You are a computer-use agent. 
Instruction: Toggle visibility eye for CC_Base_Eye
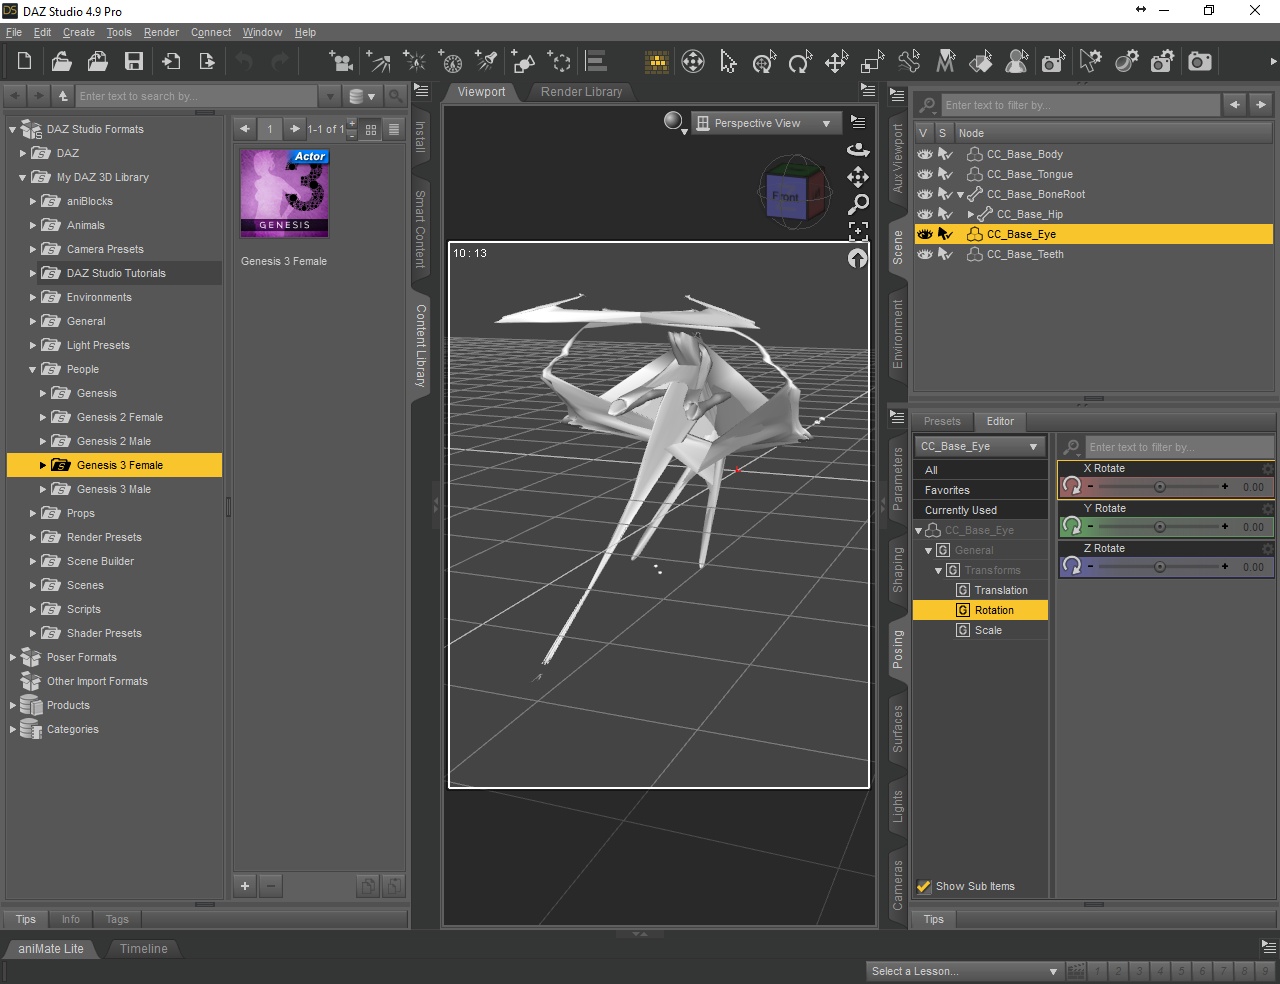[925, 234]
